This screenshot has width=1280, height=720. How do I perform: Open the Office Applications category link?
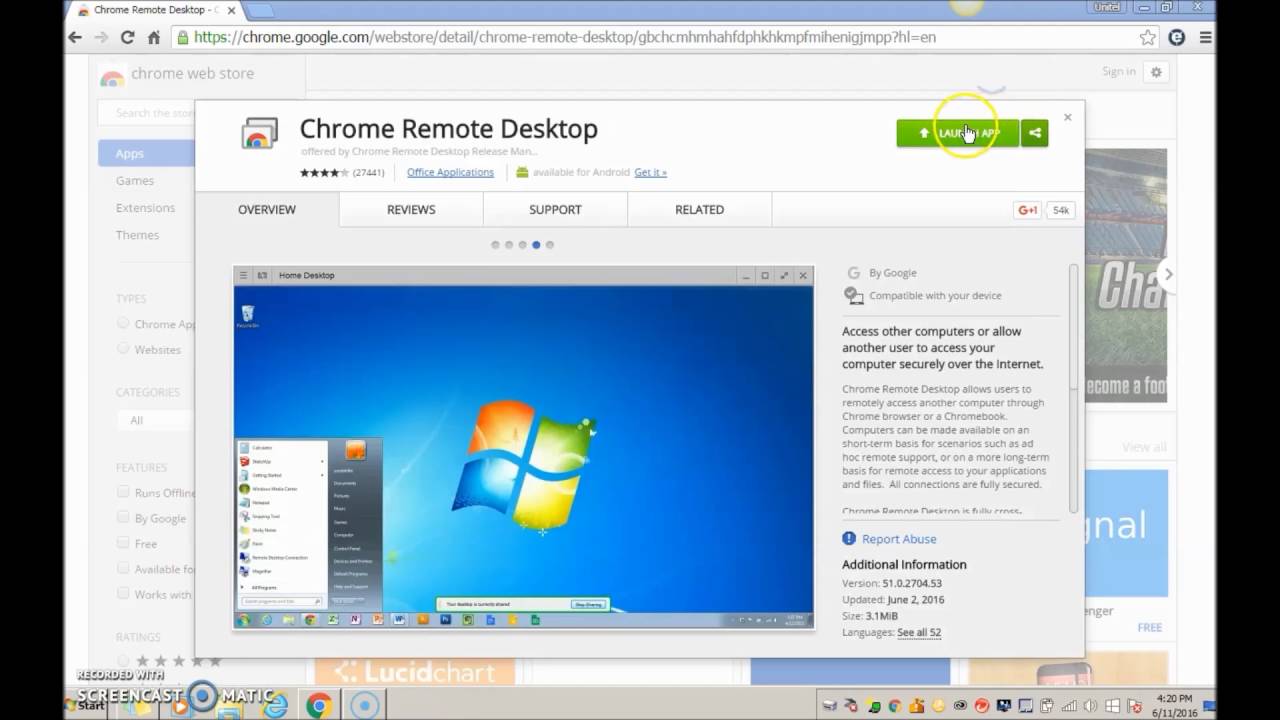pos(450,172)
